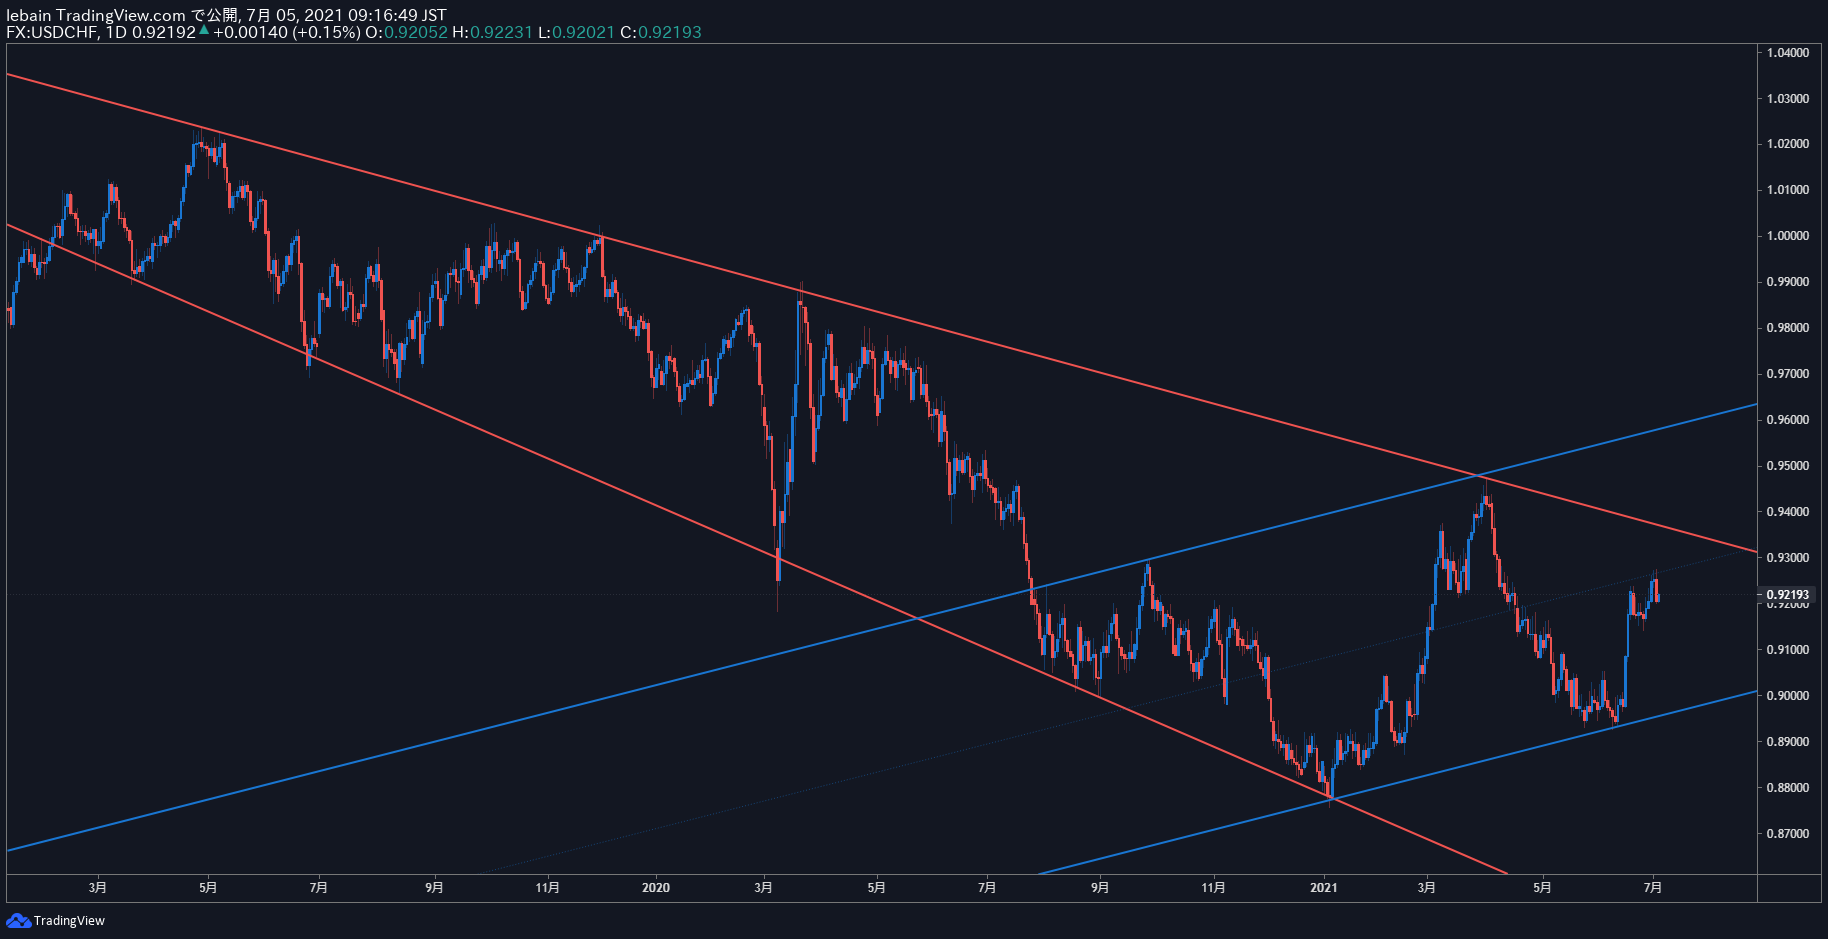Click the 0.90000 price axis label
Image resolution: width=1828 pixels, height=939 pixels.
(1788, 696)
